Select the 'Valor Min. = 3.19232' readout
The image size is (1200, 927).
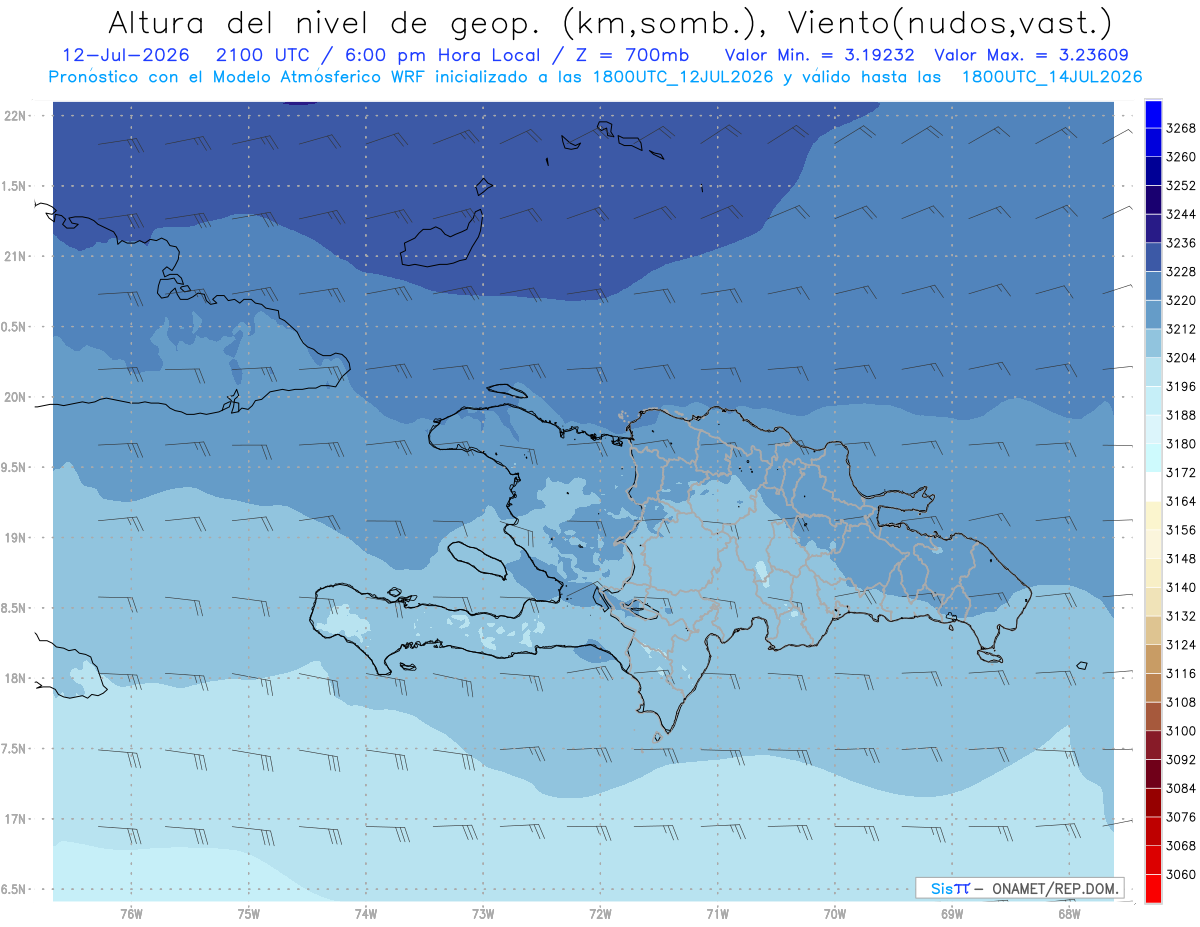pyautogui.click(x=819, y=55)
